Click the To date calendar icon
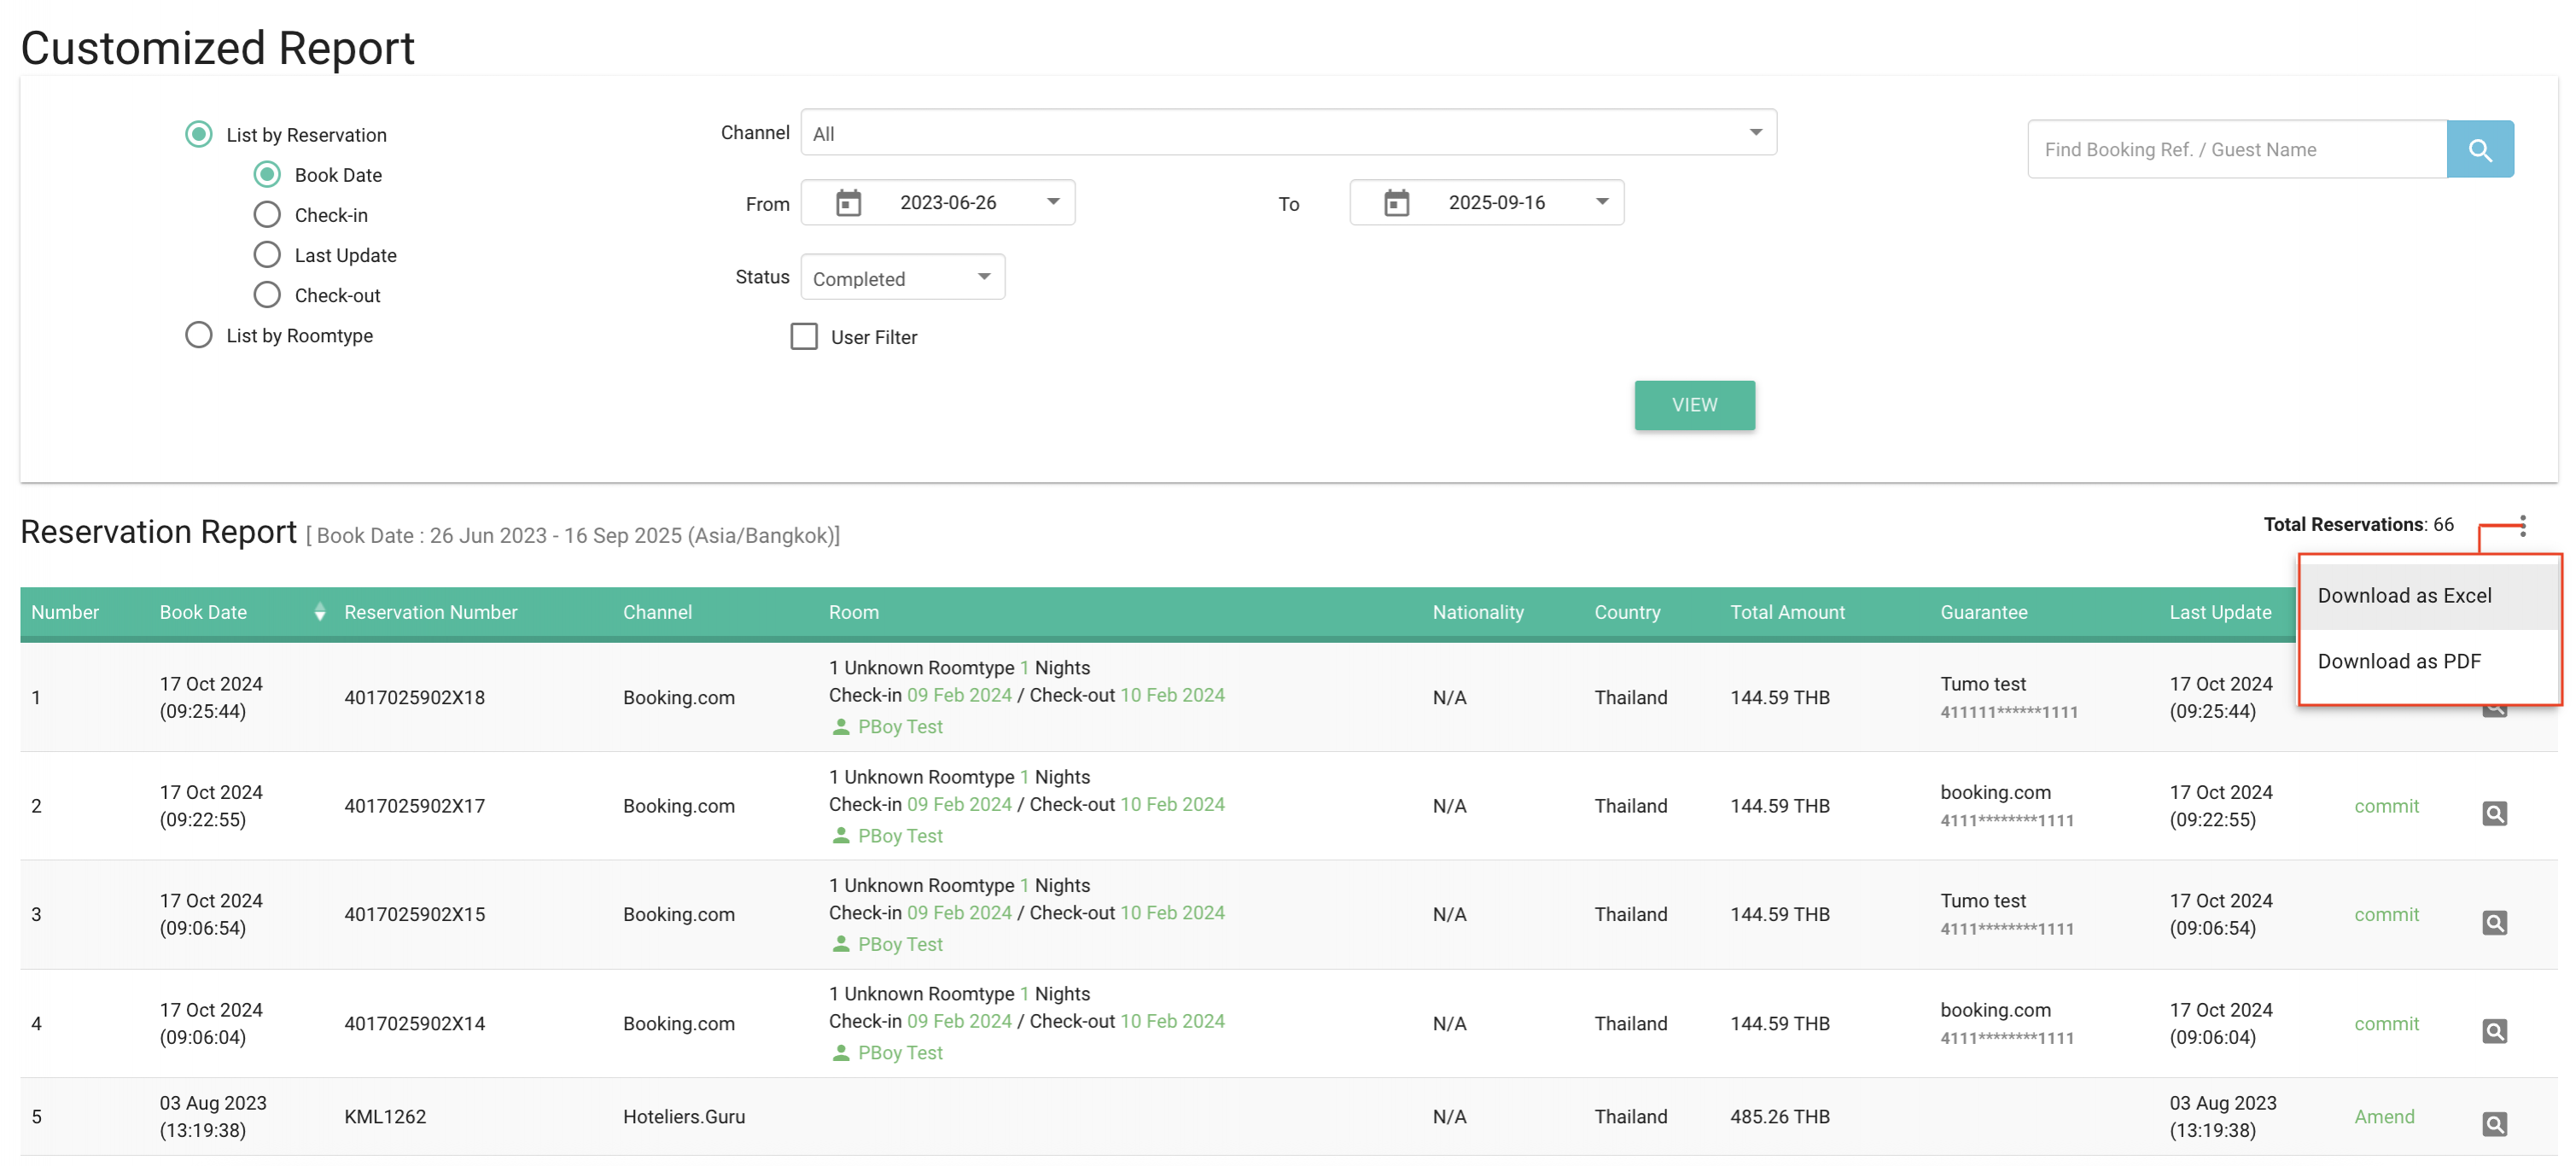Image resolution: width=2576 pixels, height=1166 pixels. pyautogui.click(x=1396, y=203)
